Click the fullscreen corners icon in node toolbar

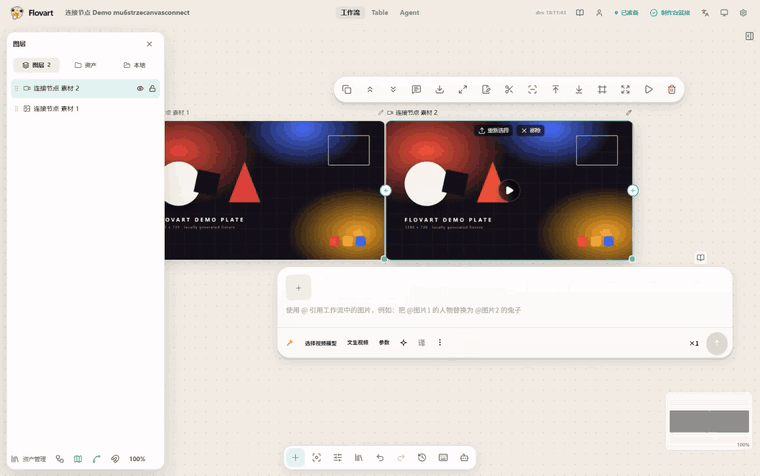tap(625, 89)
